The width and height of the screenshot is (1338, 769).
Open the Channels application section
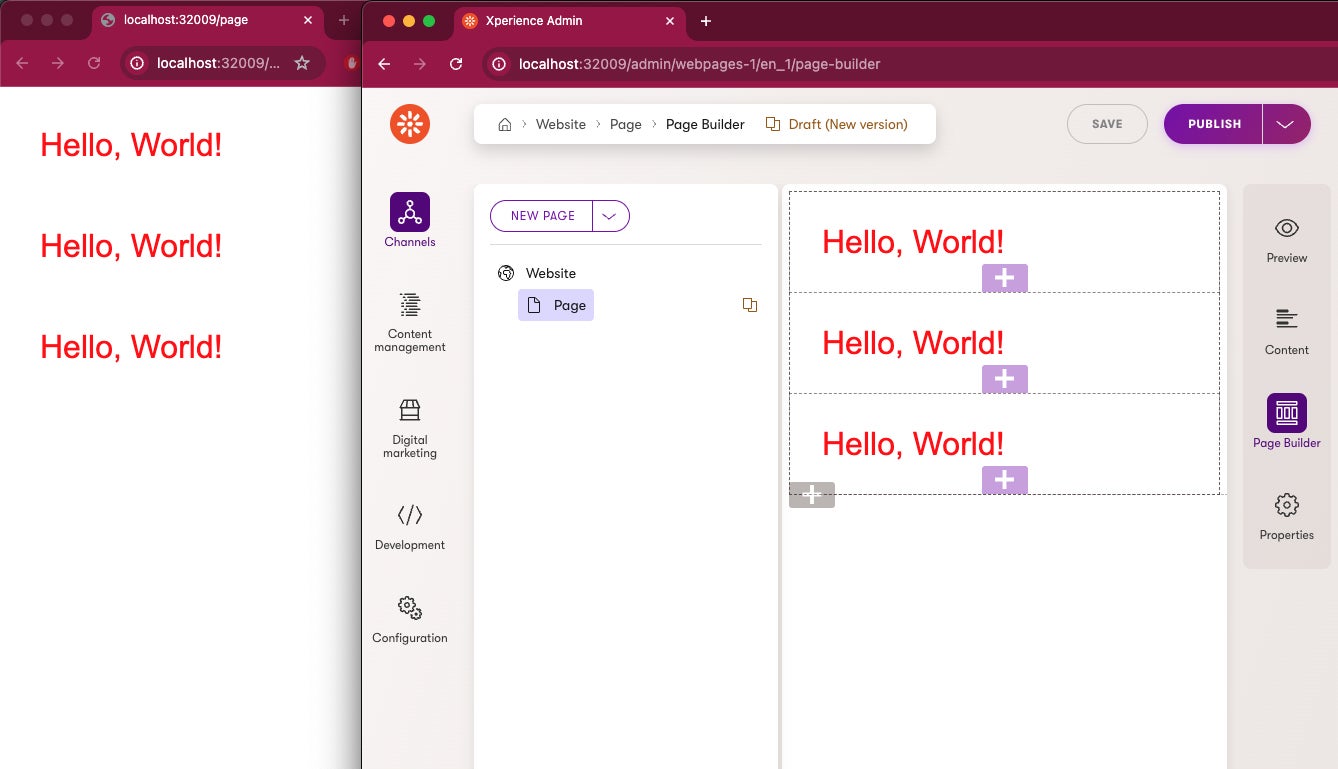[409, 219]
